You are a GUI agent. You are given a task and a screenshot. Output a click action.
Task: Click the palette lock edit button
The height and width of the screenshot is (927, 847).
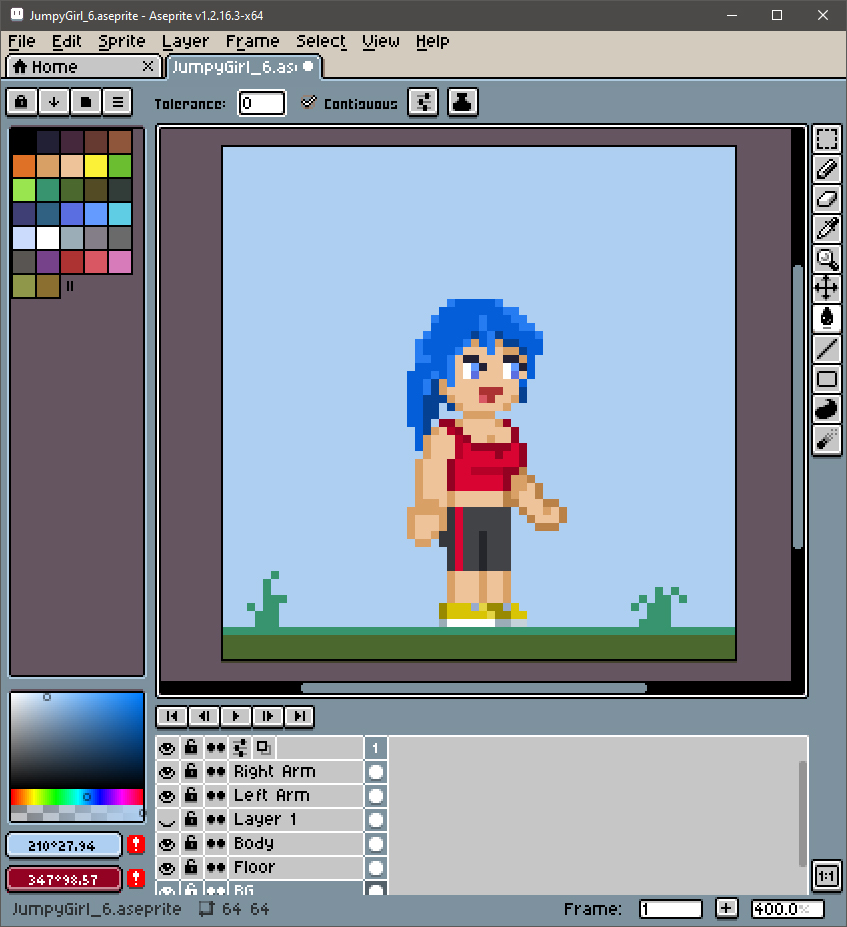21,102
